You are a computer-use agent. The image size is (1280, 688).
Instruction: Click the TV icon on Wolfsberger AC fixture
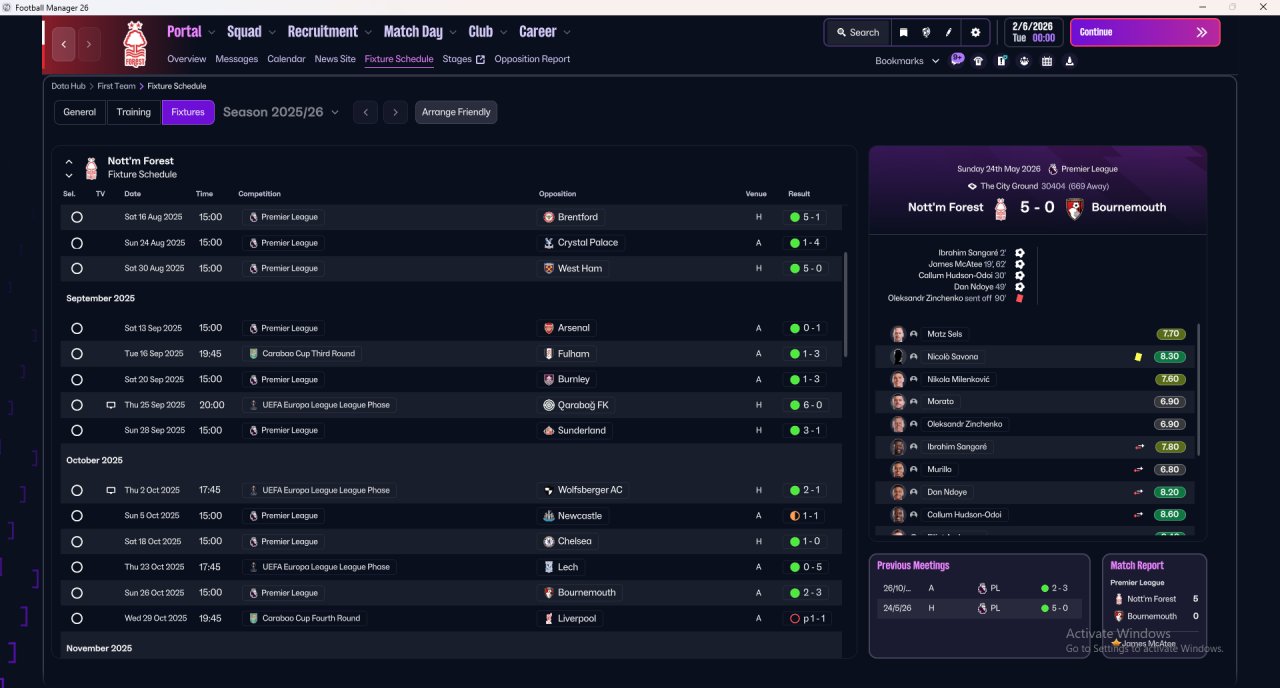(111, 490)
